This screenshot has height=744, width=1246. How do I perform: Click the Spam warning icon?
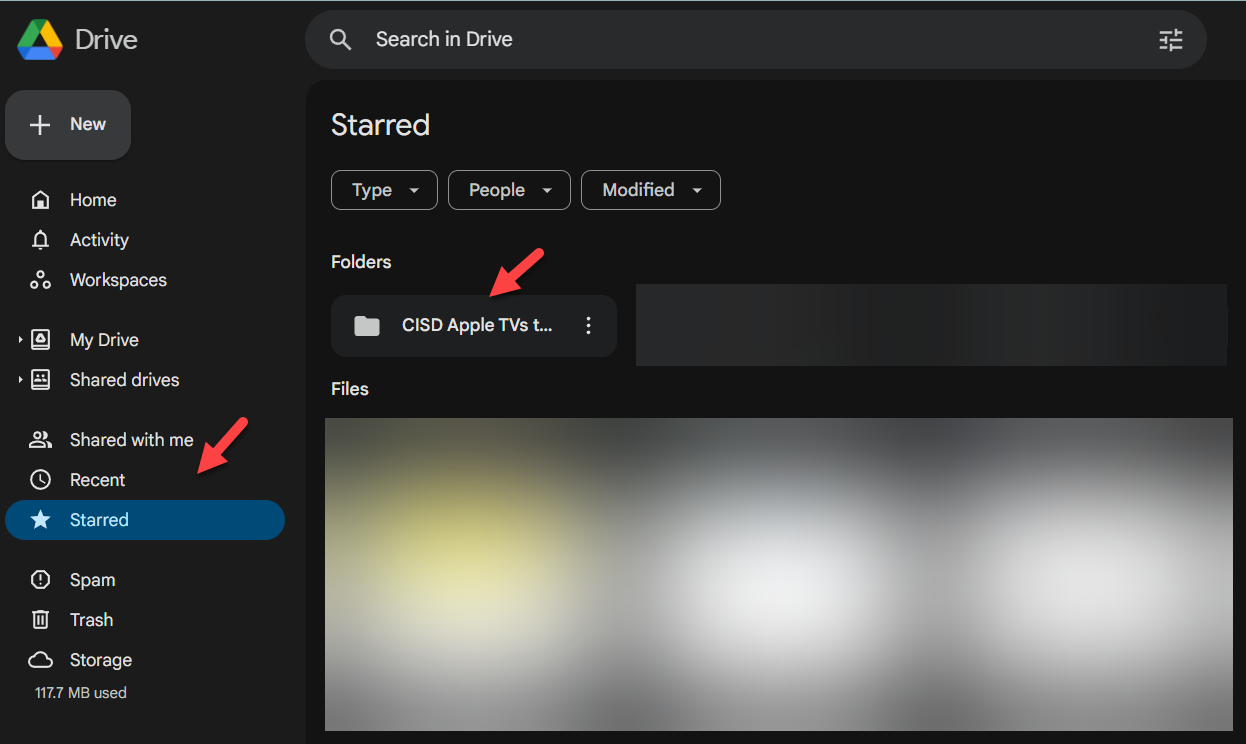tap(40, 580)
